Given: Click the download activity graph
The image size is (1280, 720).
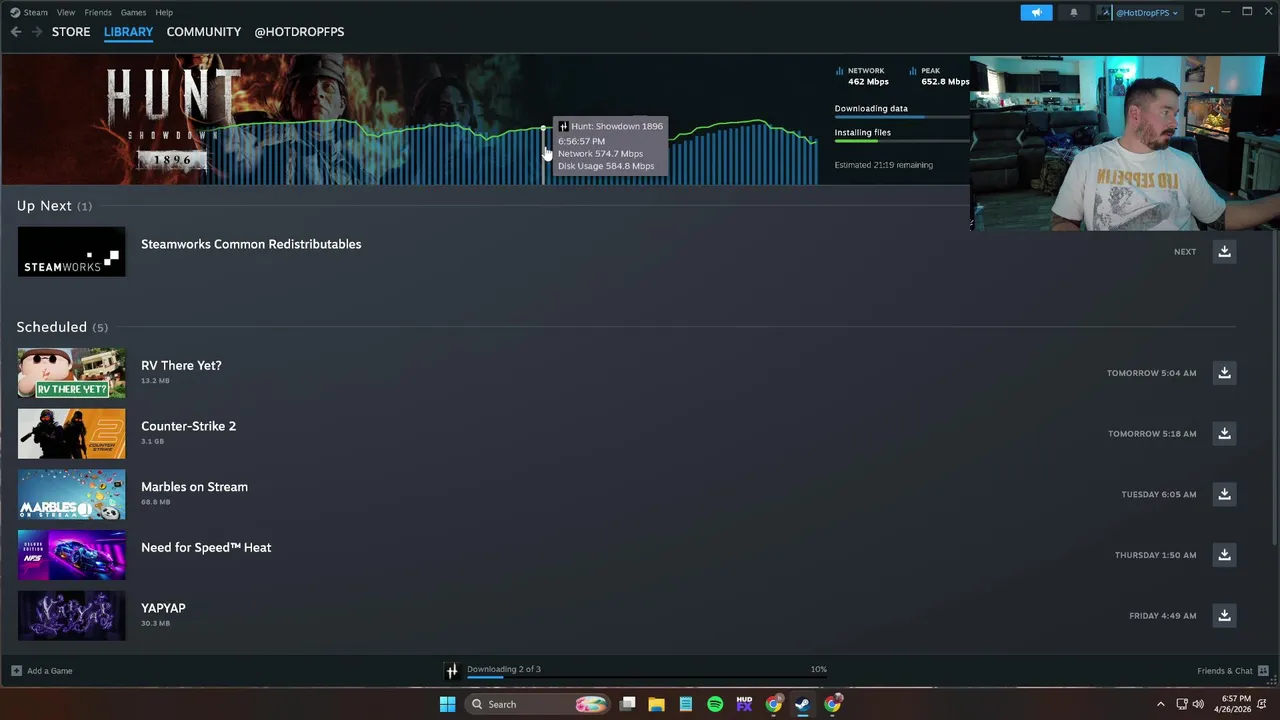Looking at the screenshot, I should tap(510, 152).
